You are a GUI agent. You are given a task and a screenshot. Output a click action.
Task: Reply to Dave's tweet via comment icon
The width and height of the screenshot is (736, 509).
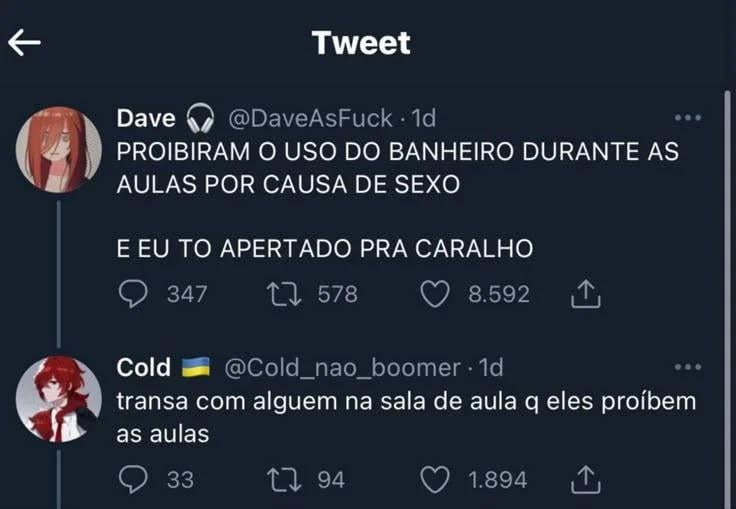coord(133,294)
